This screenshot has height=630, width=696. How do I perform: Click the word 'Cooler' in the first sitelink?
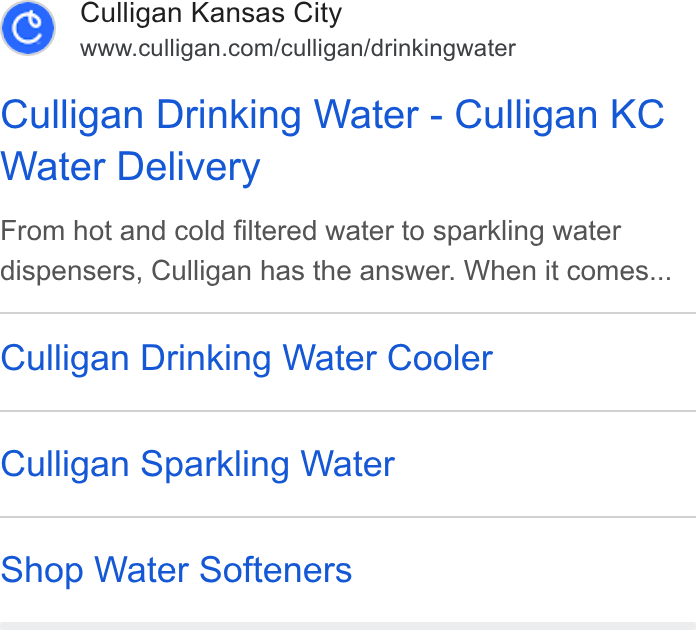[x=440, y=358]
